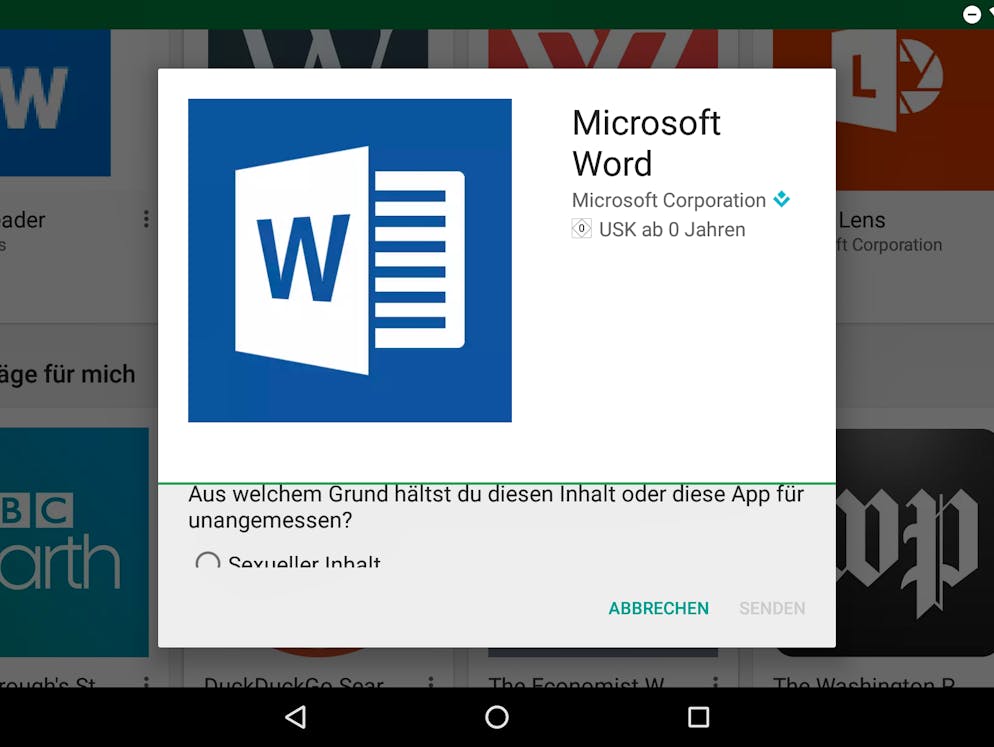Tap the top developer badge icon
This screenshot has height=747, width=994.
(x=782, y=199)
